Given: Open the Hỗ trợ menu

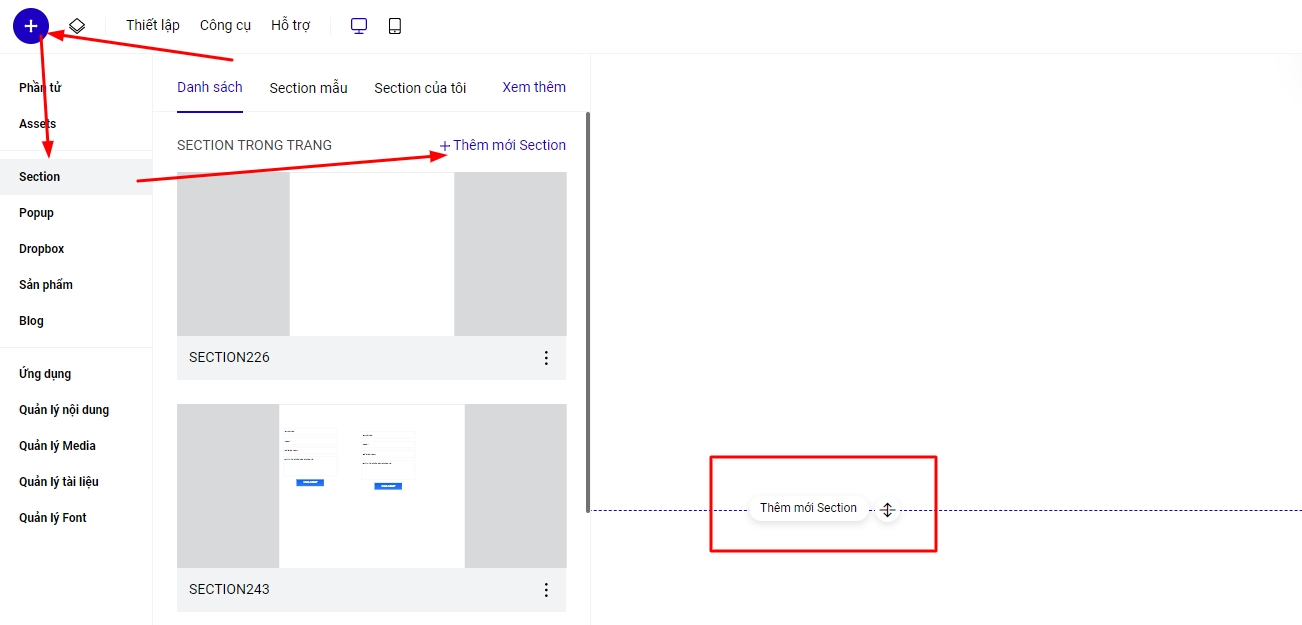Looking at the screenshot, I should tap(290, 26).
